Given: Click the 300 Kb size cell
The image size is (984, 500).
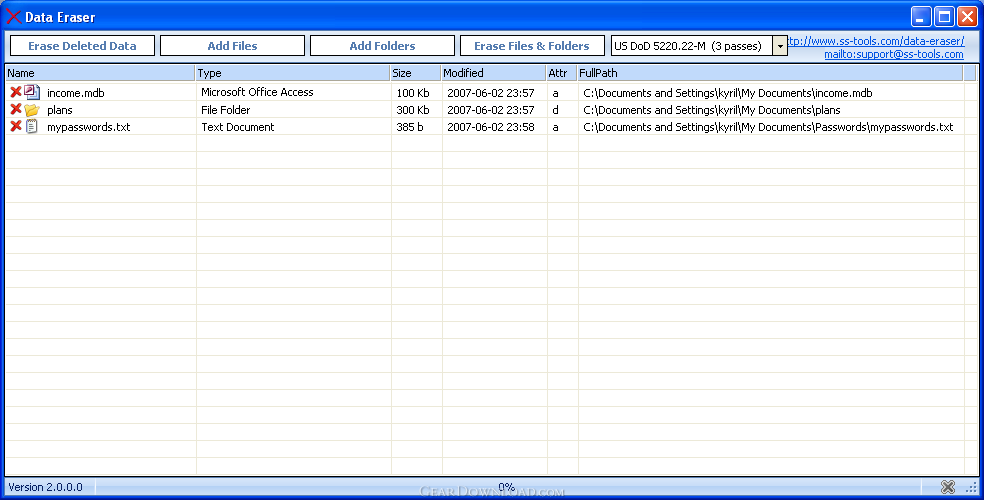Looking at the screenshot, I should tap(413, 110).
